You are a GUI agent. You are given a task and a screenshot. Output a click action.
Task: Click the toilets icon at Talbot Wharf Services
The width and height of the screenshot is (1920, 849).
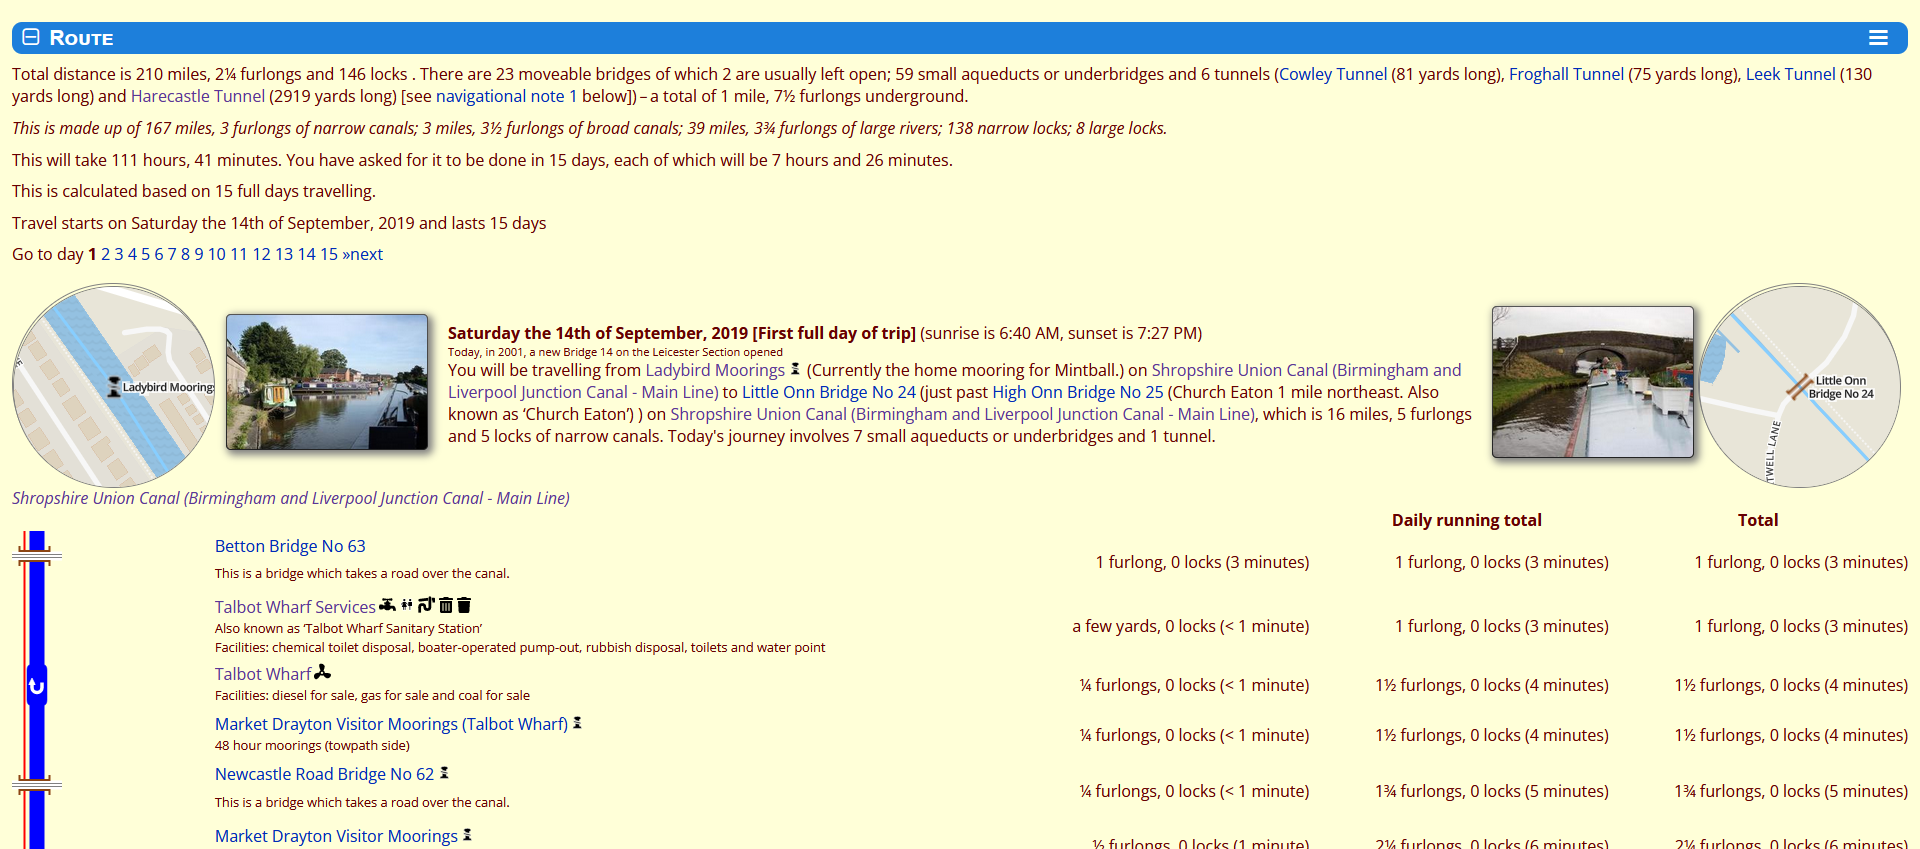pos(407,605)
